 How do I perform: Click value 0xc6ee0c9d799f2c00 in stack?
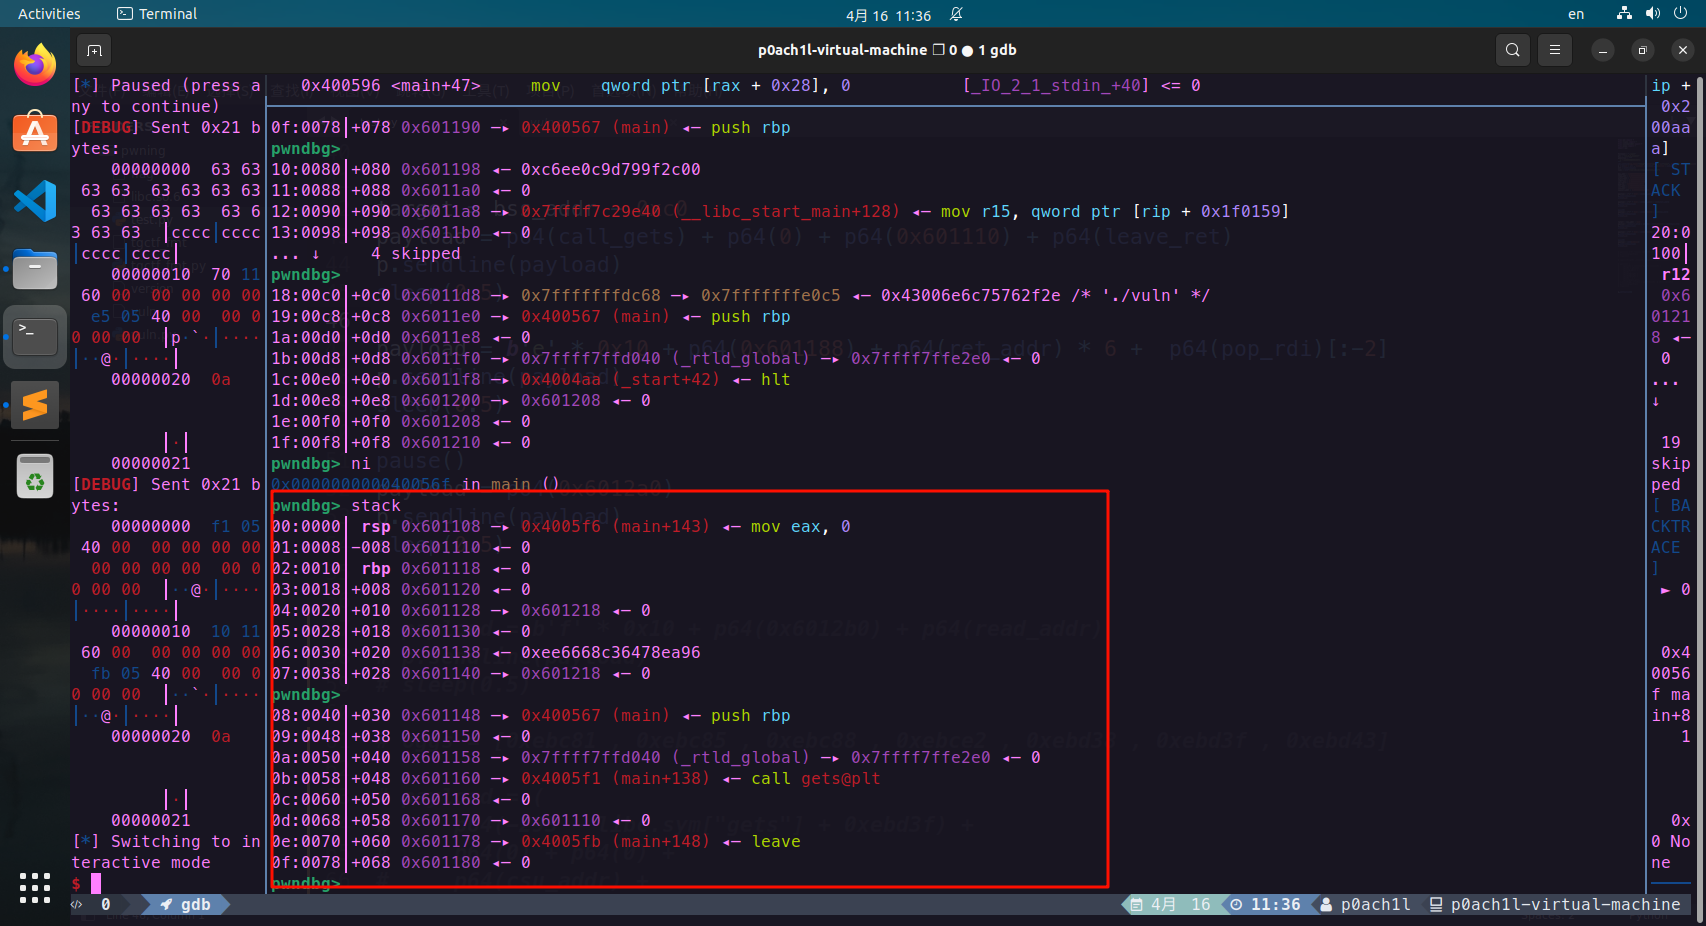coord(610,169)
